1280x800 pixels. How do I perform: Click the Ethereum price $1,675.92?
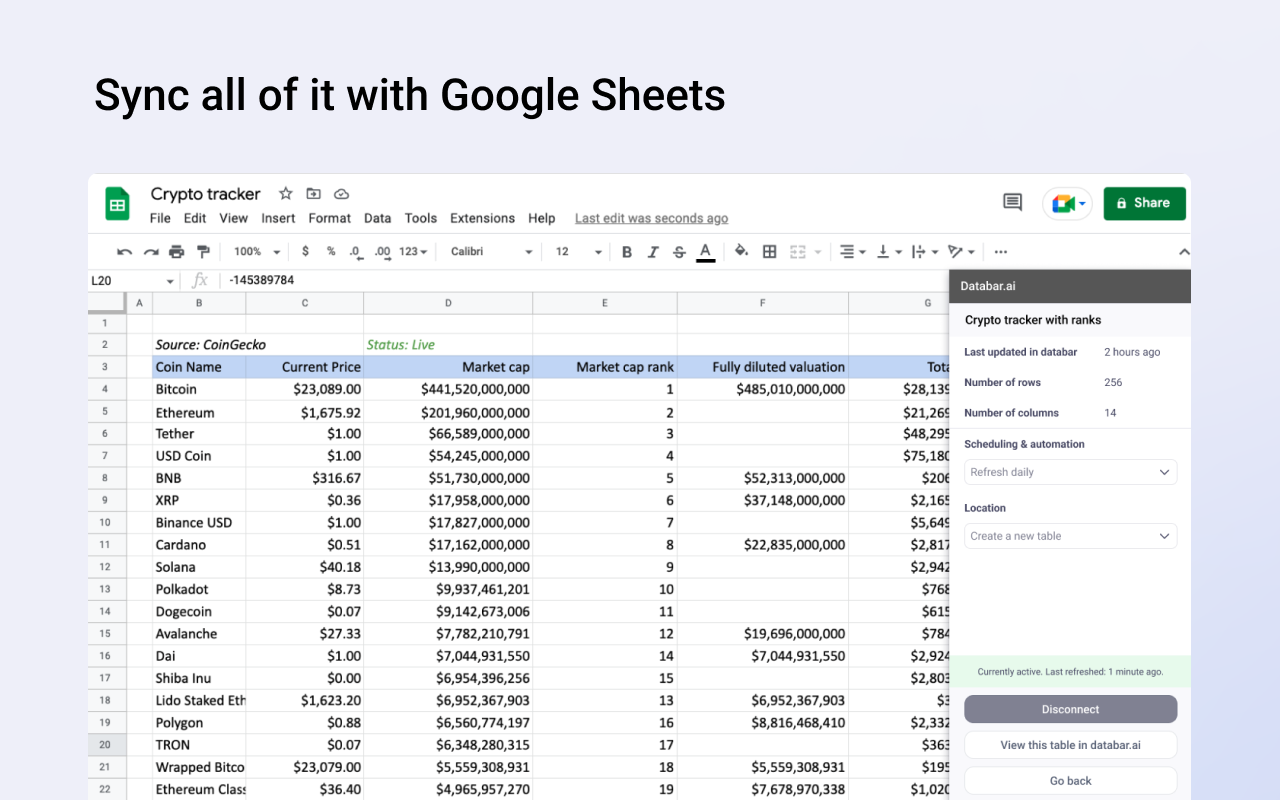tap(305, 412)
